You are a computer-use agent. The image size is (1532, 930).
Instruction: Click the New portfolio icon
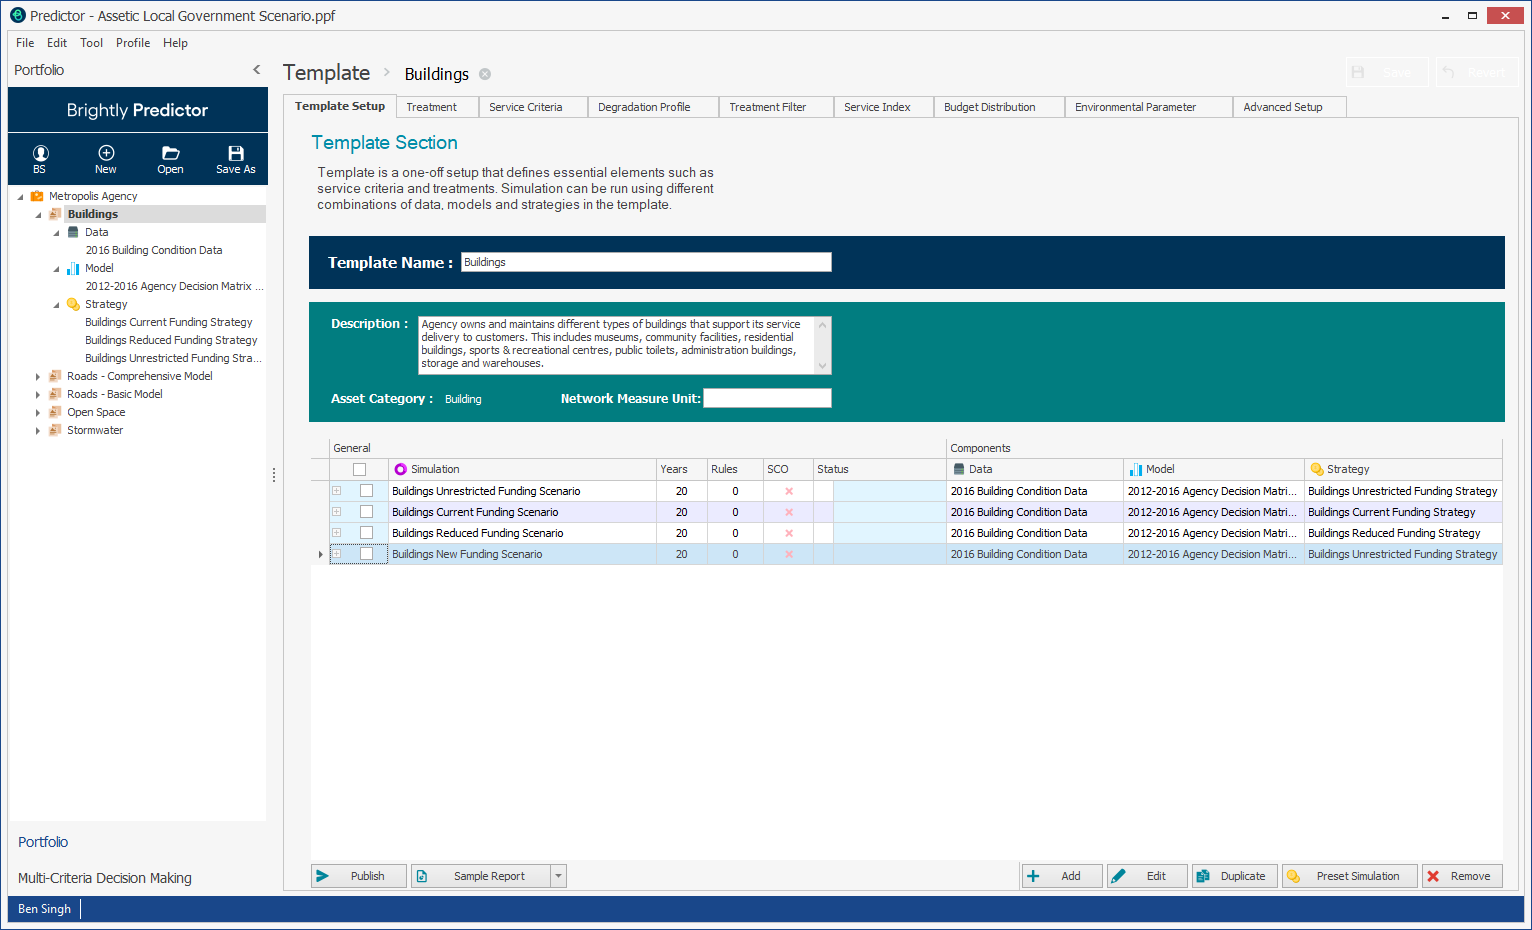click(106, 154)
